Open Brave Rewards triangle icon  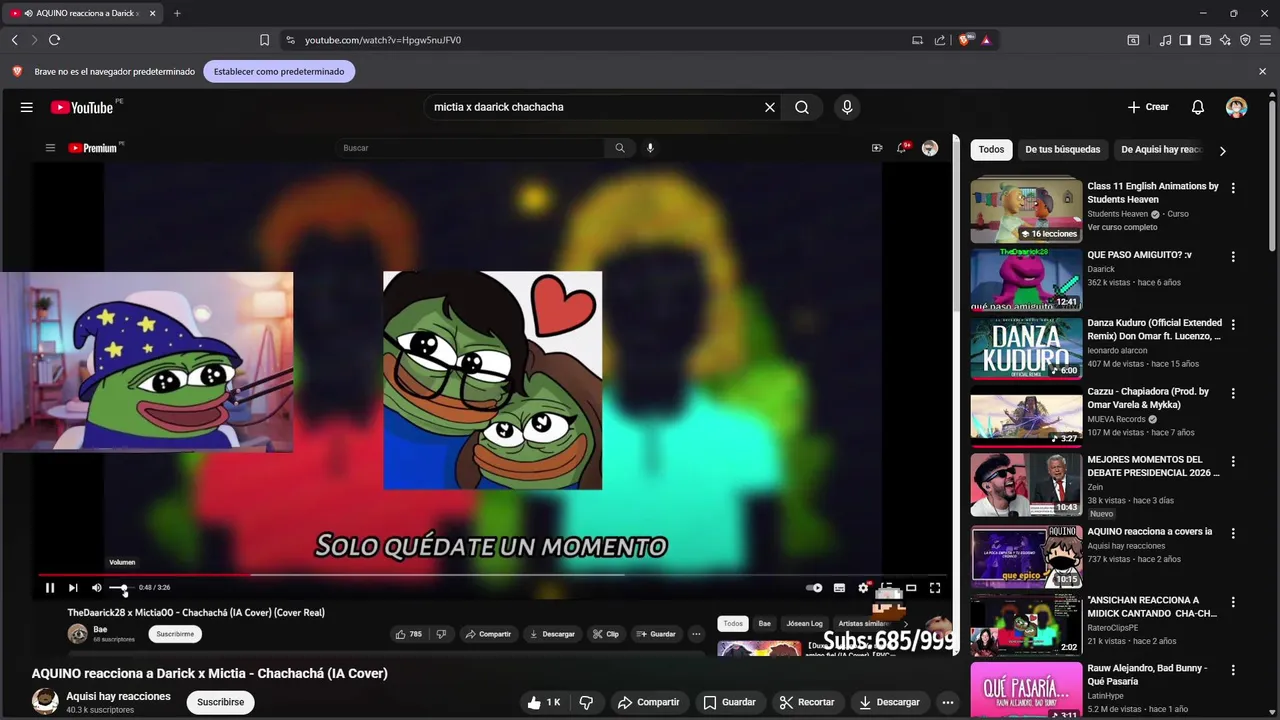point(986,40)
